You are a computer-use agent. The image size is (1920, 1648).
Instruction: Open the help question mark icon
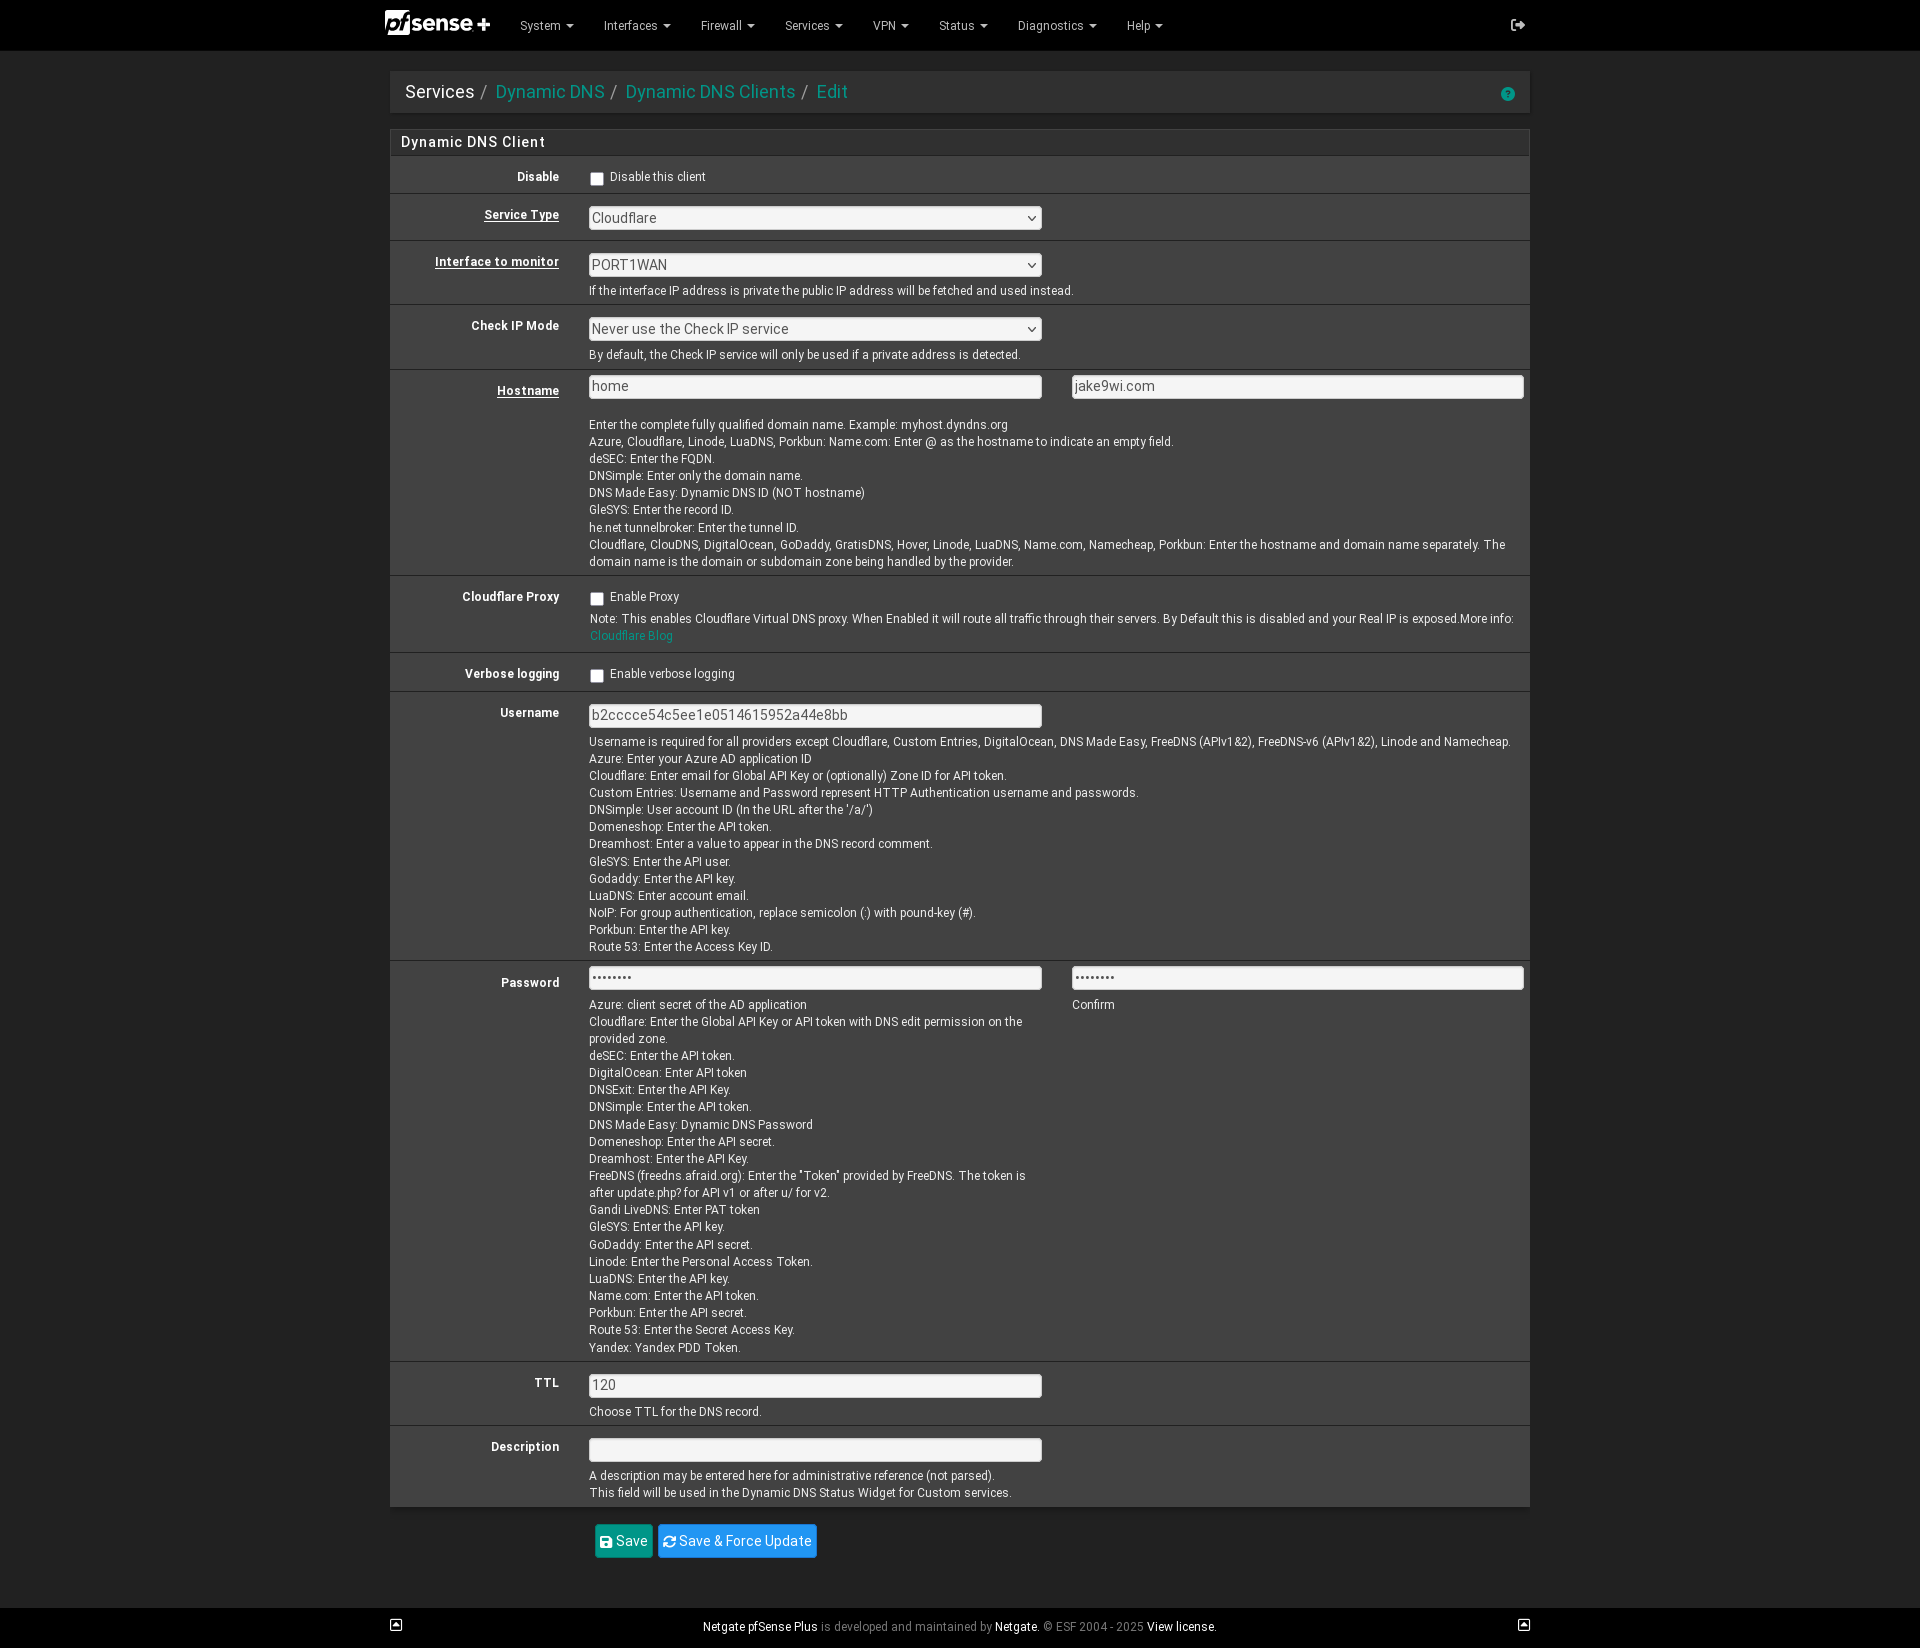[1507, 94]
